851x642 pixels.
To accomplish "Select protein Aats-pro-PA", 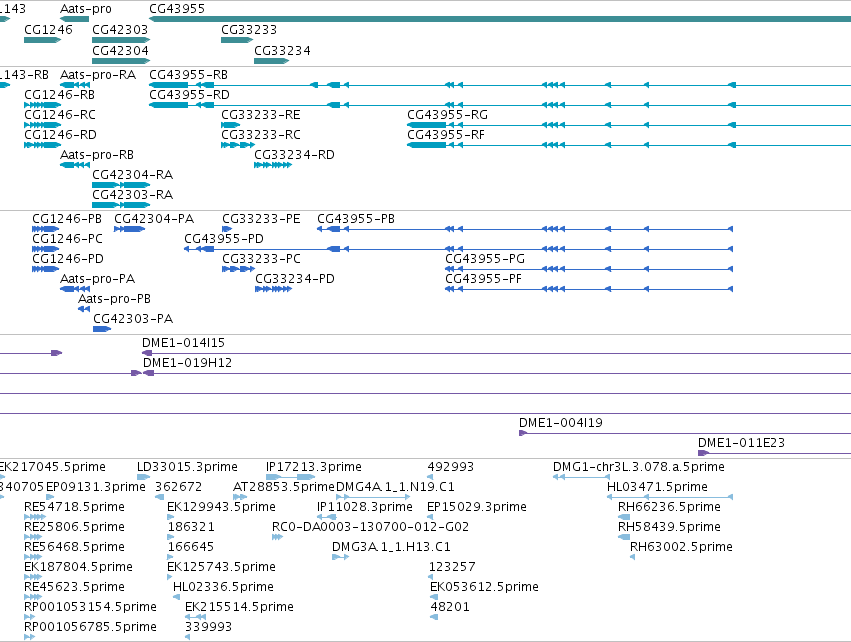I will 75,289.
